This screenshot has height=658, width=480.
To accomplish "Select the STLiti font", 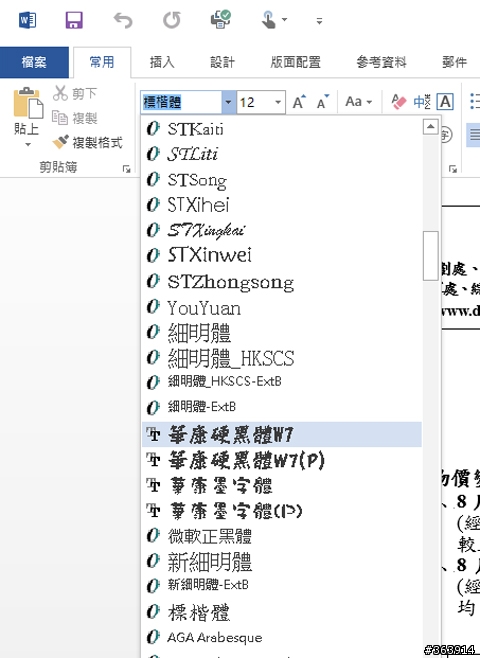I will 282,154.
